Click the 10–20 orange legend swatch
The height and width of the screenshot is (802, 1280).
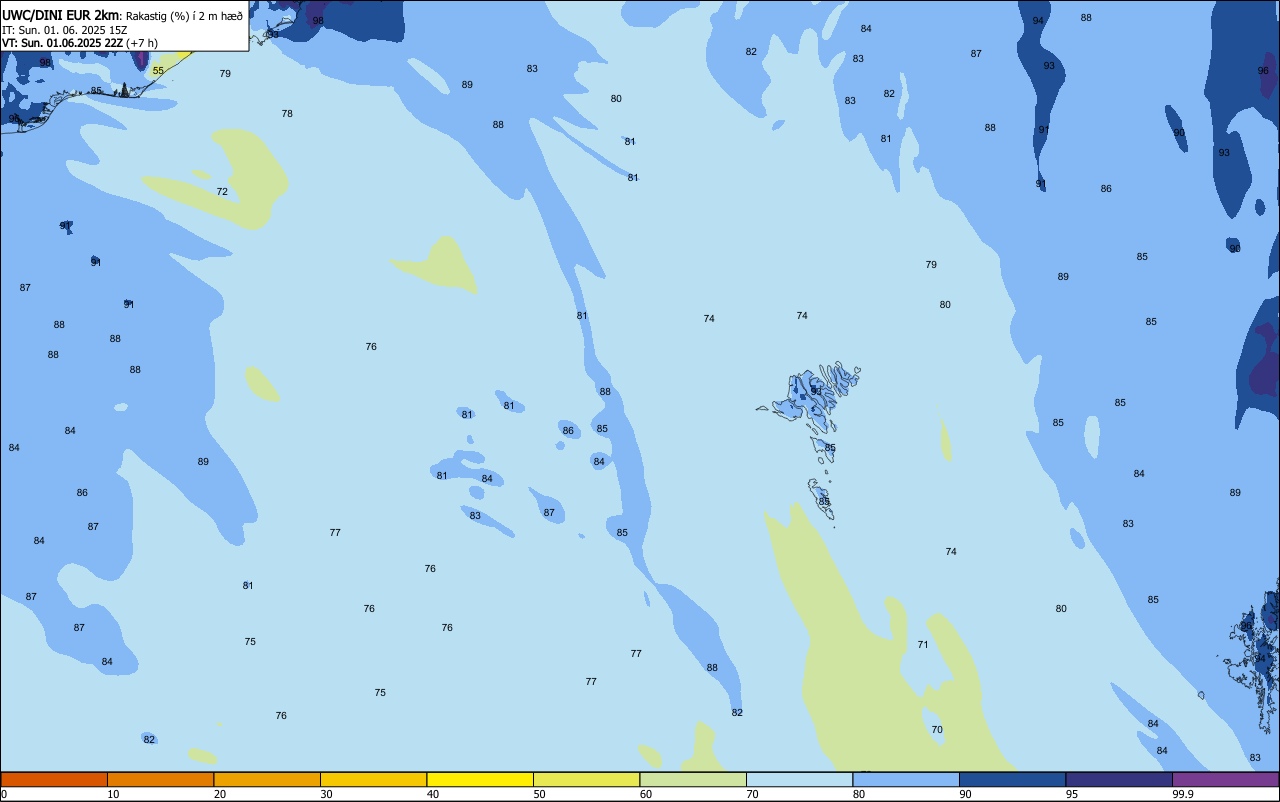(x=160, y=779)
